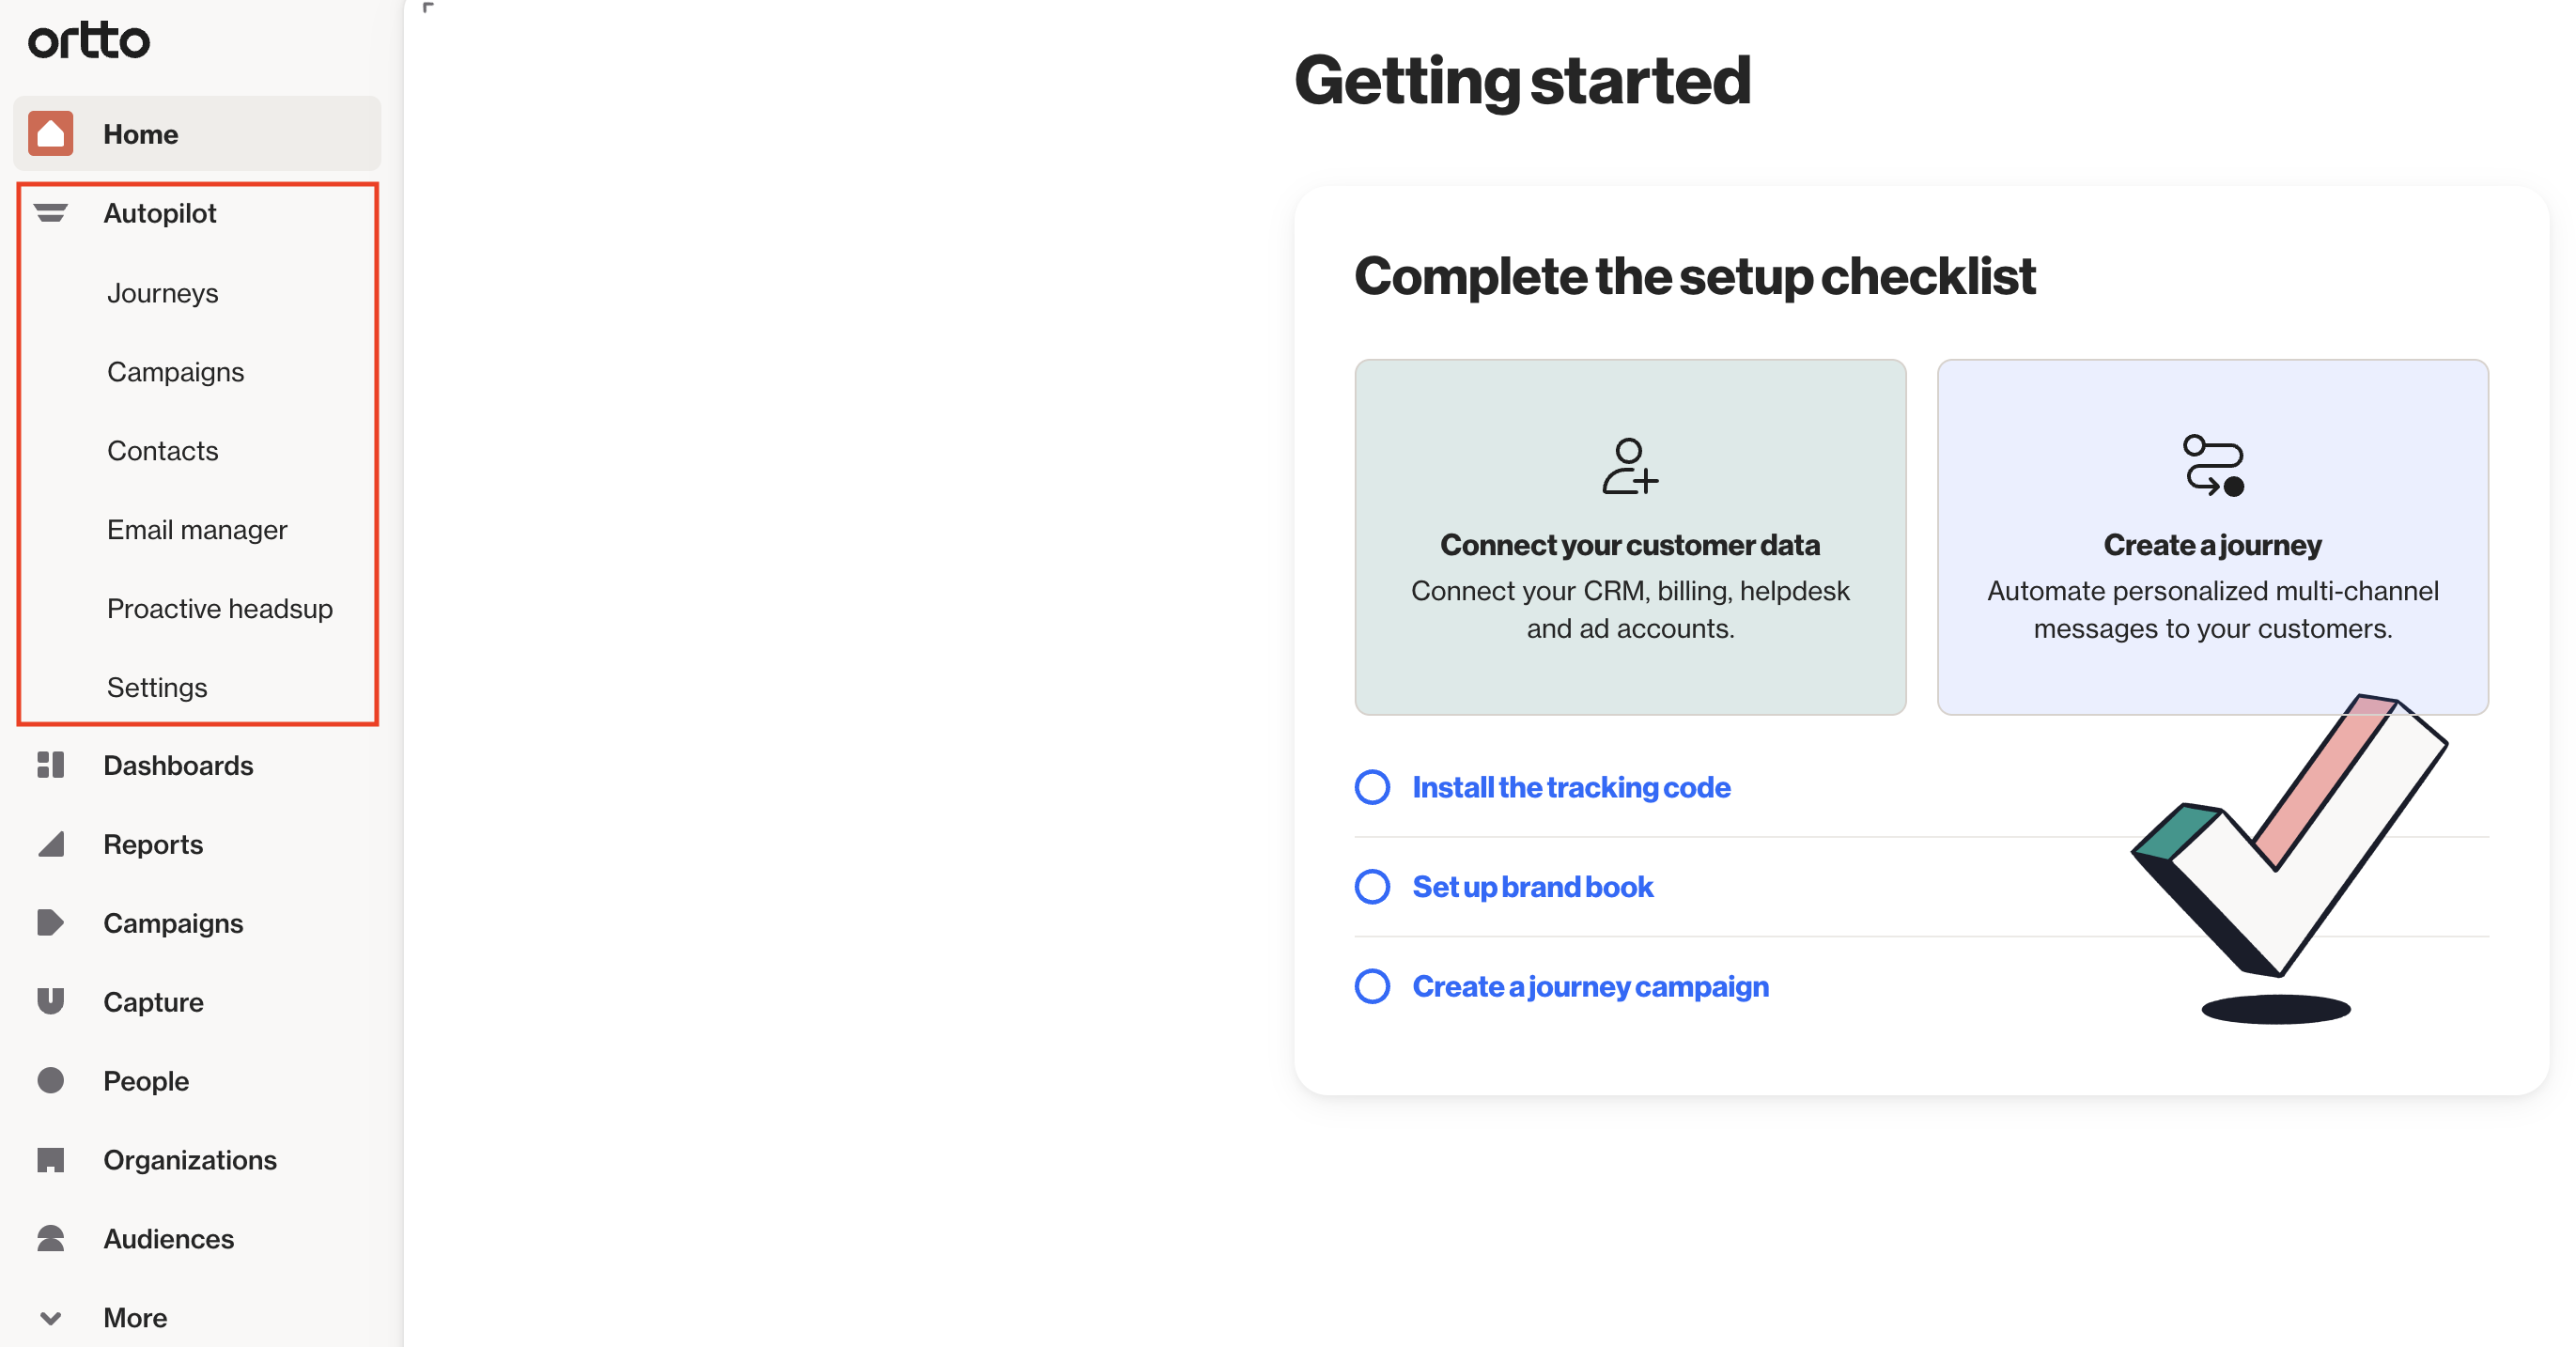Viewport: 2576px width, 1347px height.
Task: Click the People circle icon
Action: 50,1080
